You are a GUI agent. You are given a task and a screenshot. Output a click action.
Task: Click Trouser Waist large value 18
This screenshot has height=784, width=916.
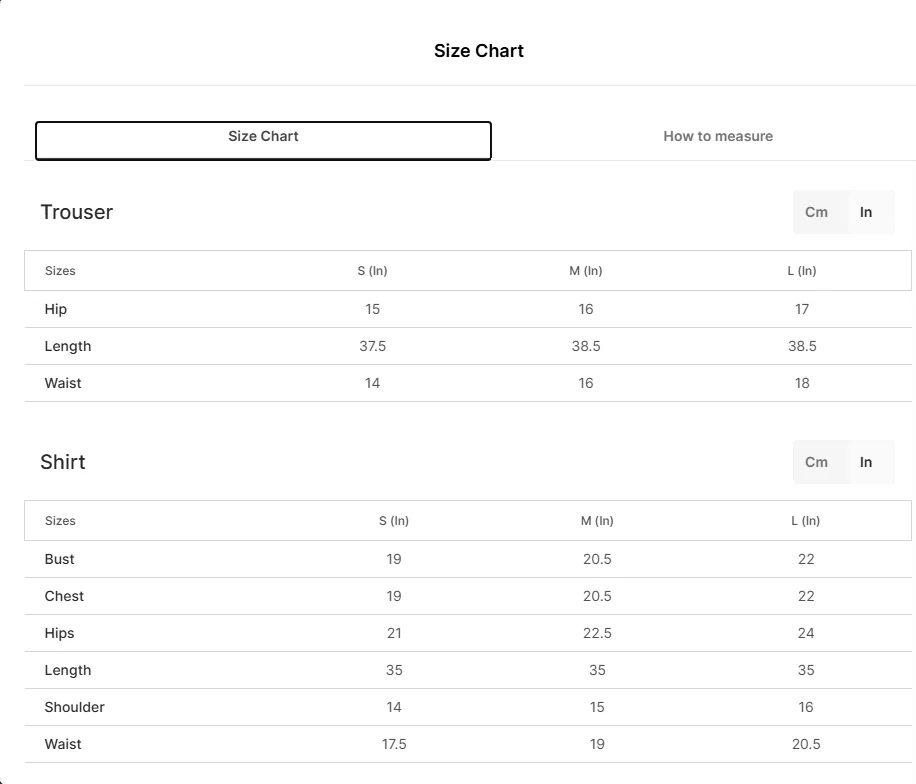tap(802, 383)
